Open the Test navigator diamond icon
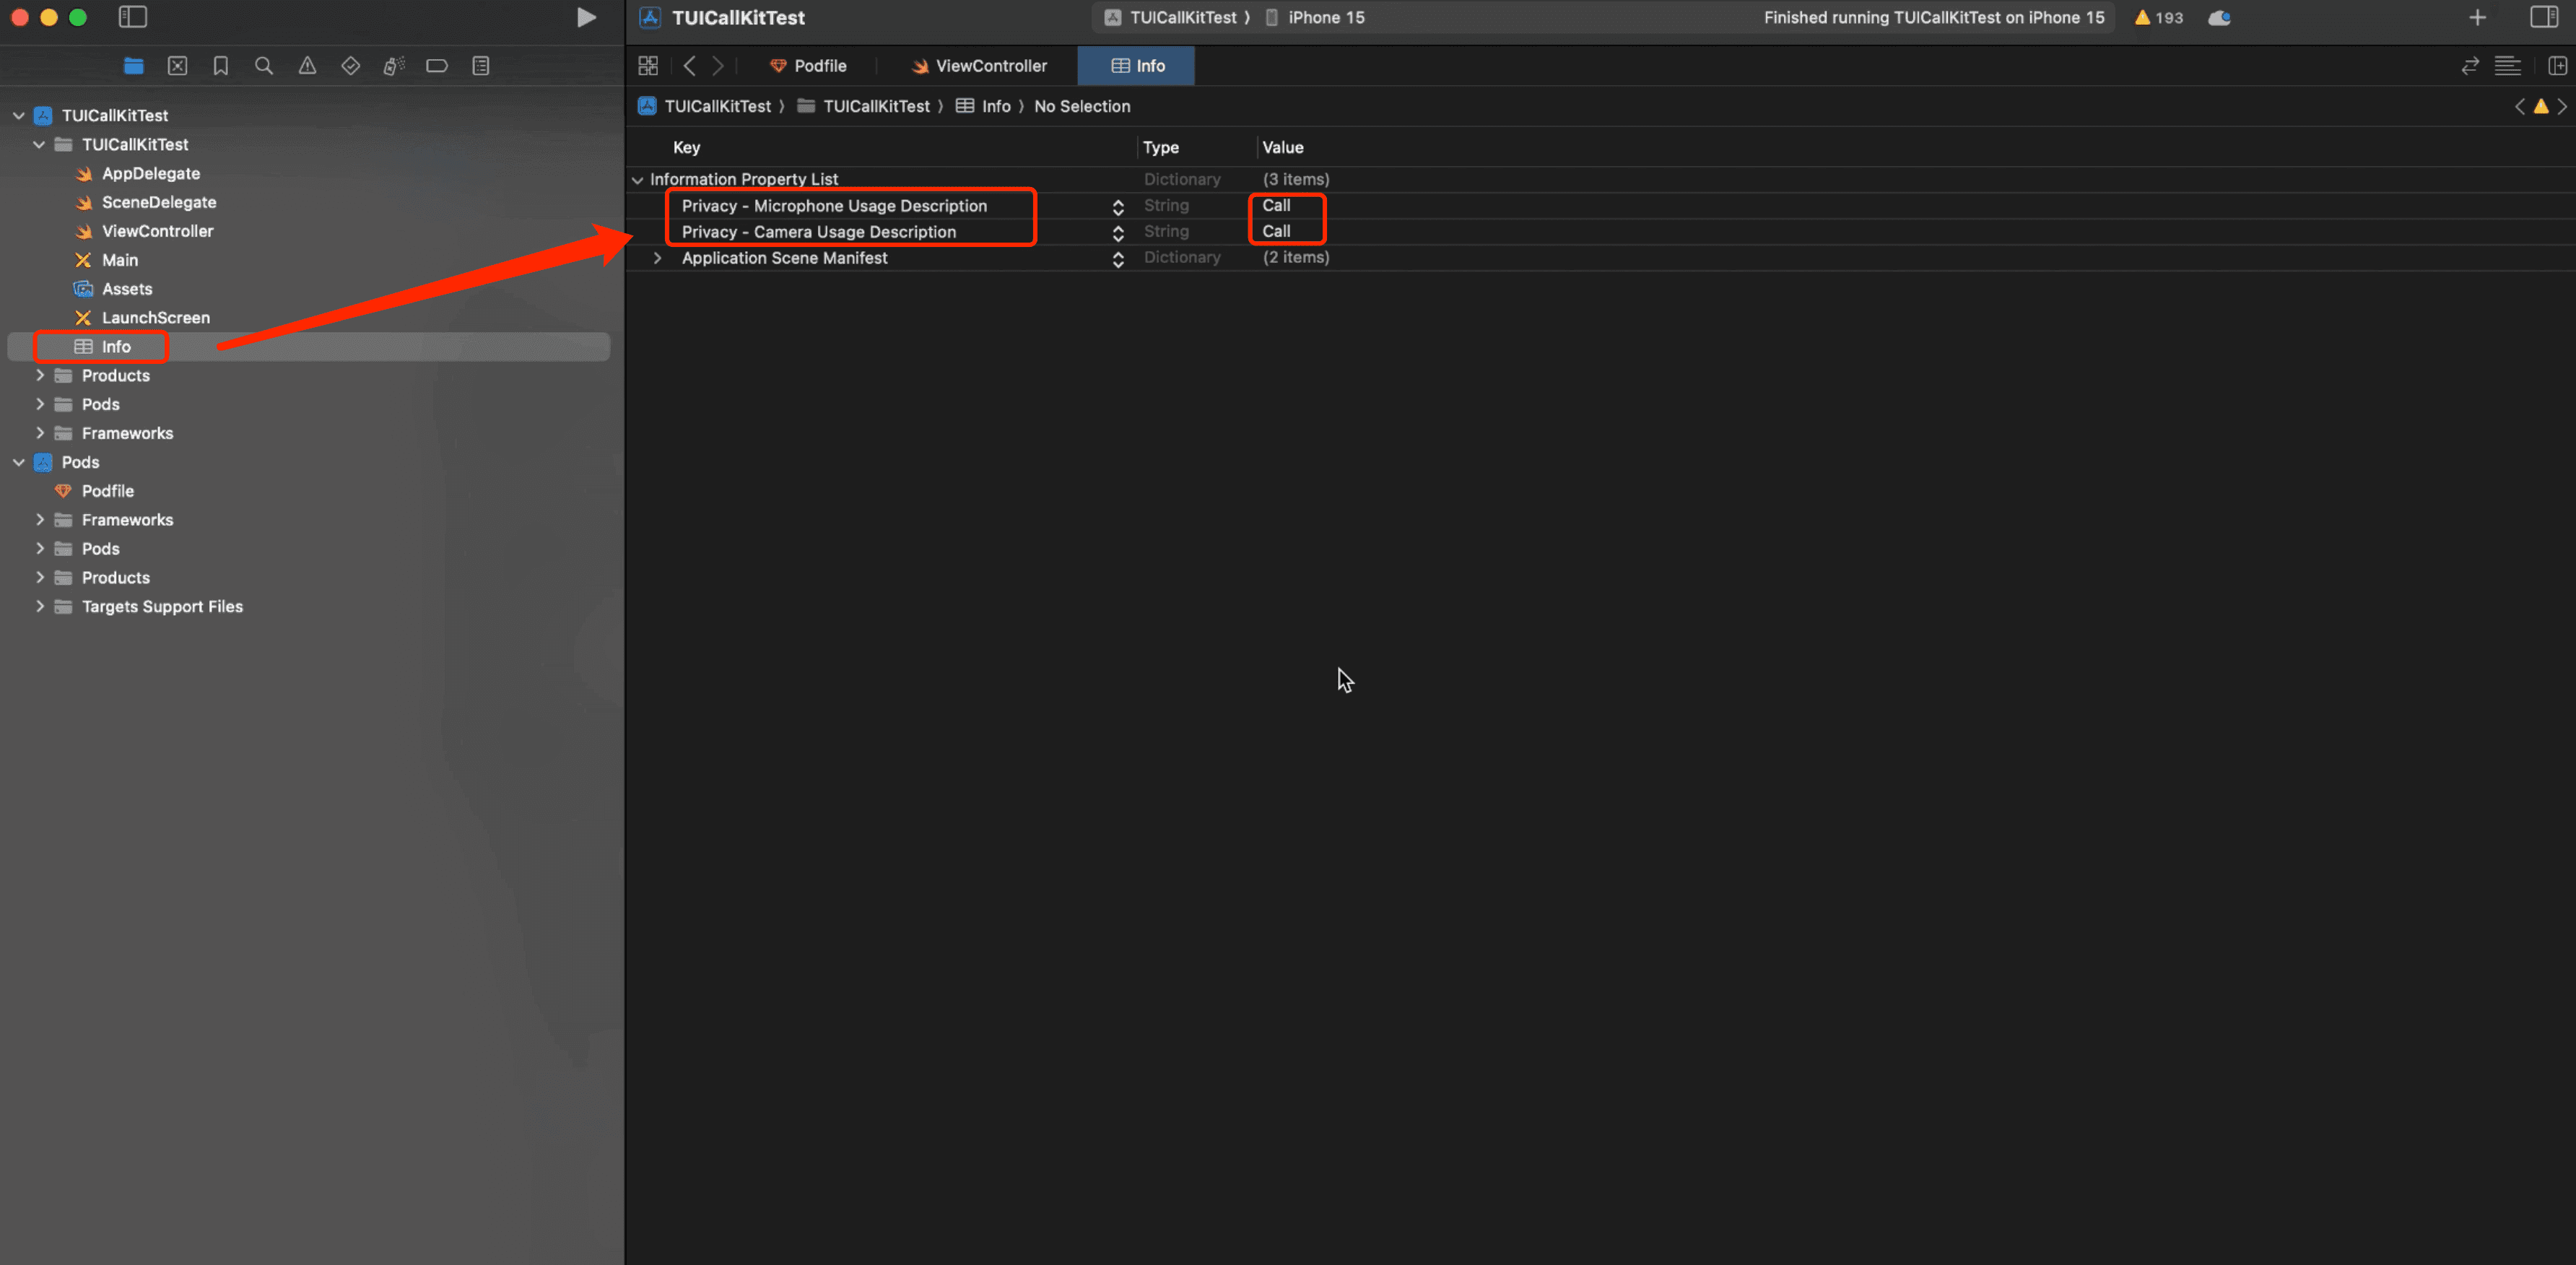Image resolution: width=2576 pixels, height=1265 pixels. pos(350,66)
